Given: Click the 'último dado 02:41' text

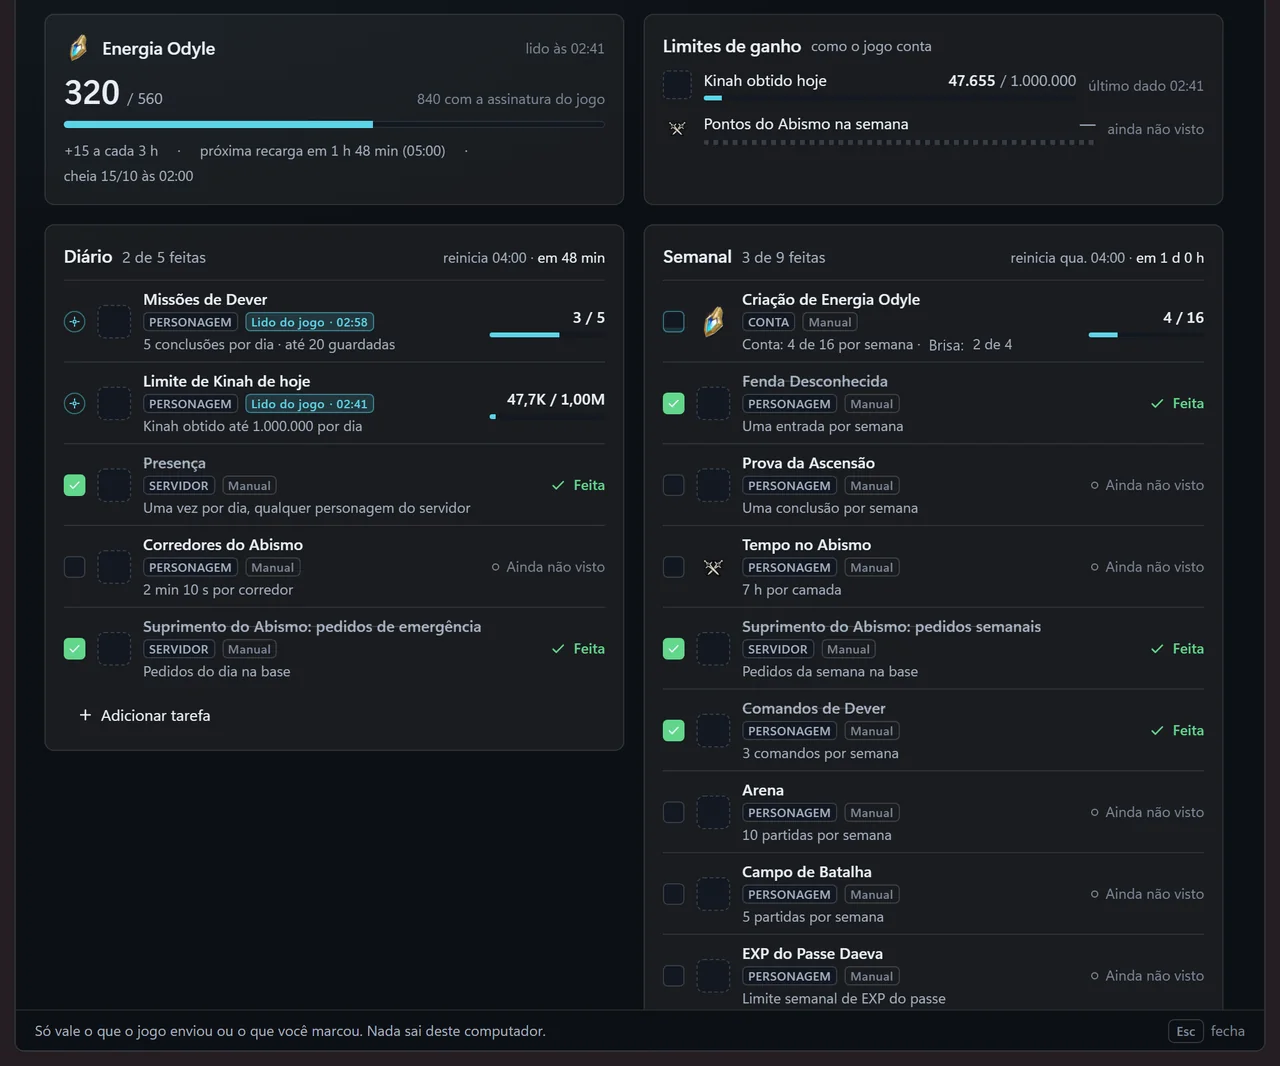Looking at the screenshot, I should coord(1146,86).
